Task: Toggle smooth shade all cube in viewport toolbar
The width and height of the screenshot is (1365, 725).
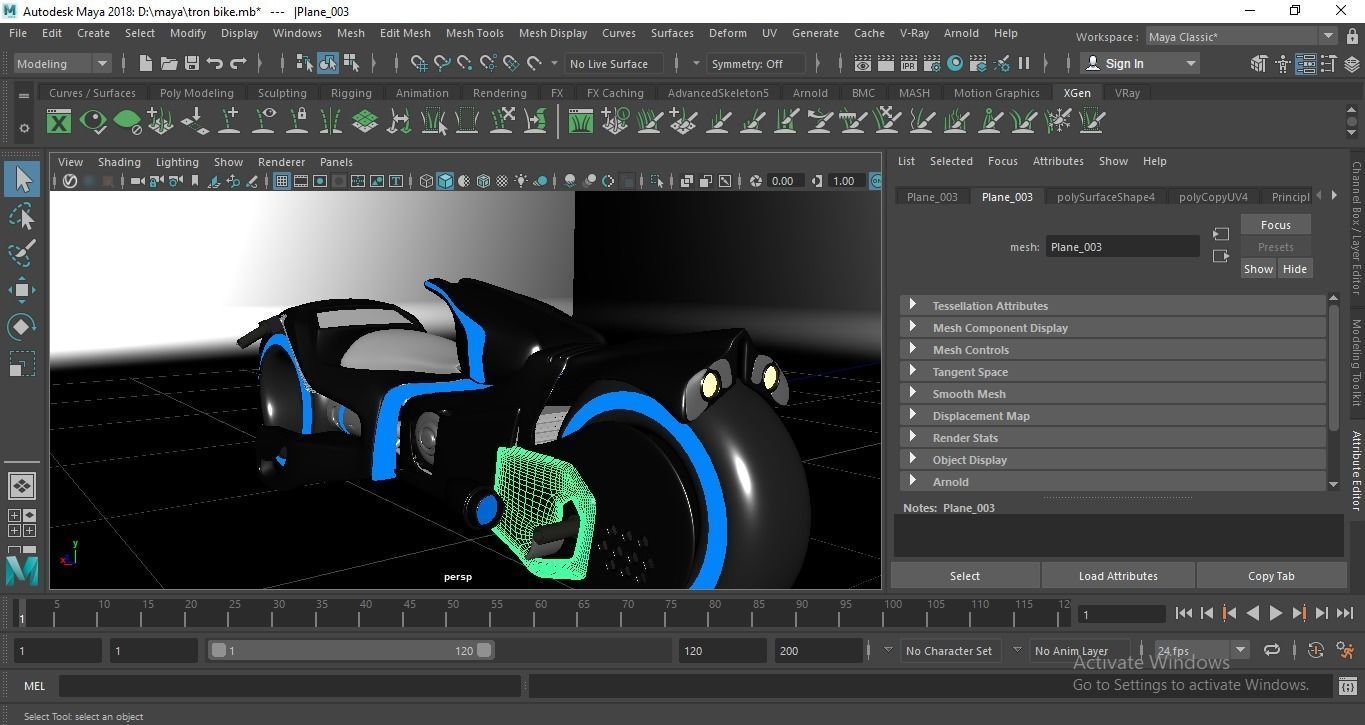Action: click(x=446, y=181)
